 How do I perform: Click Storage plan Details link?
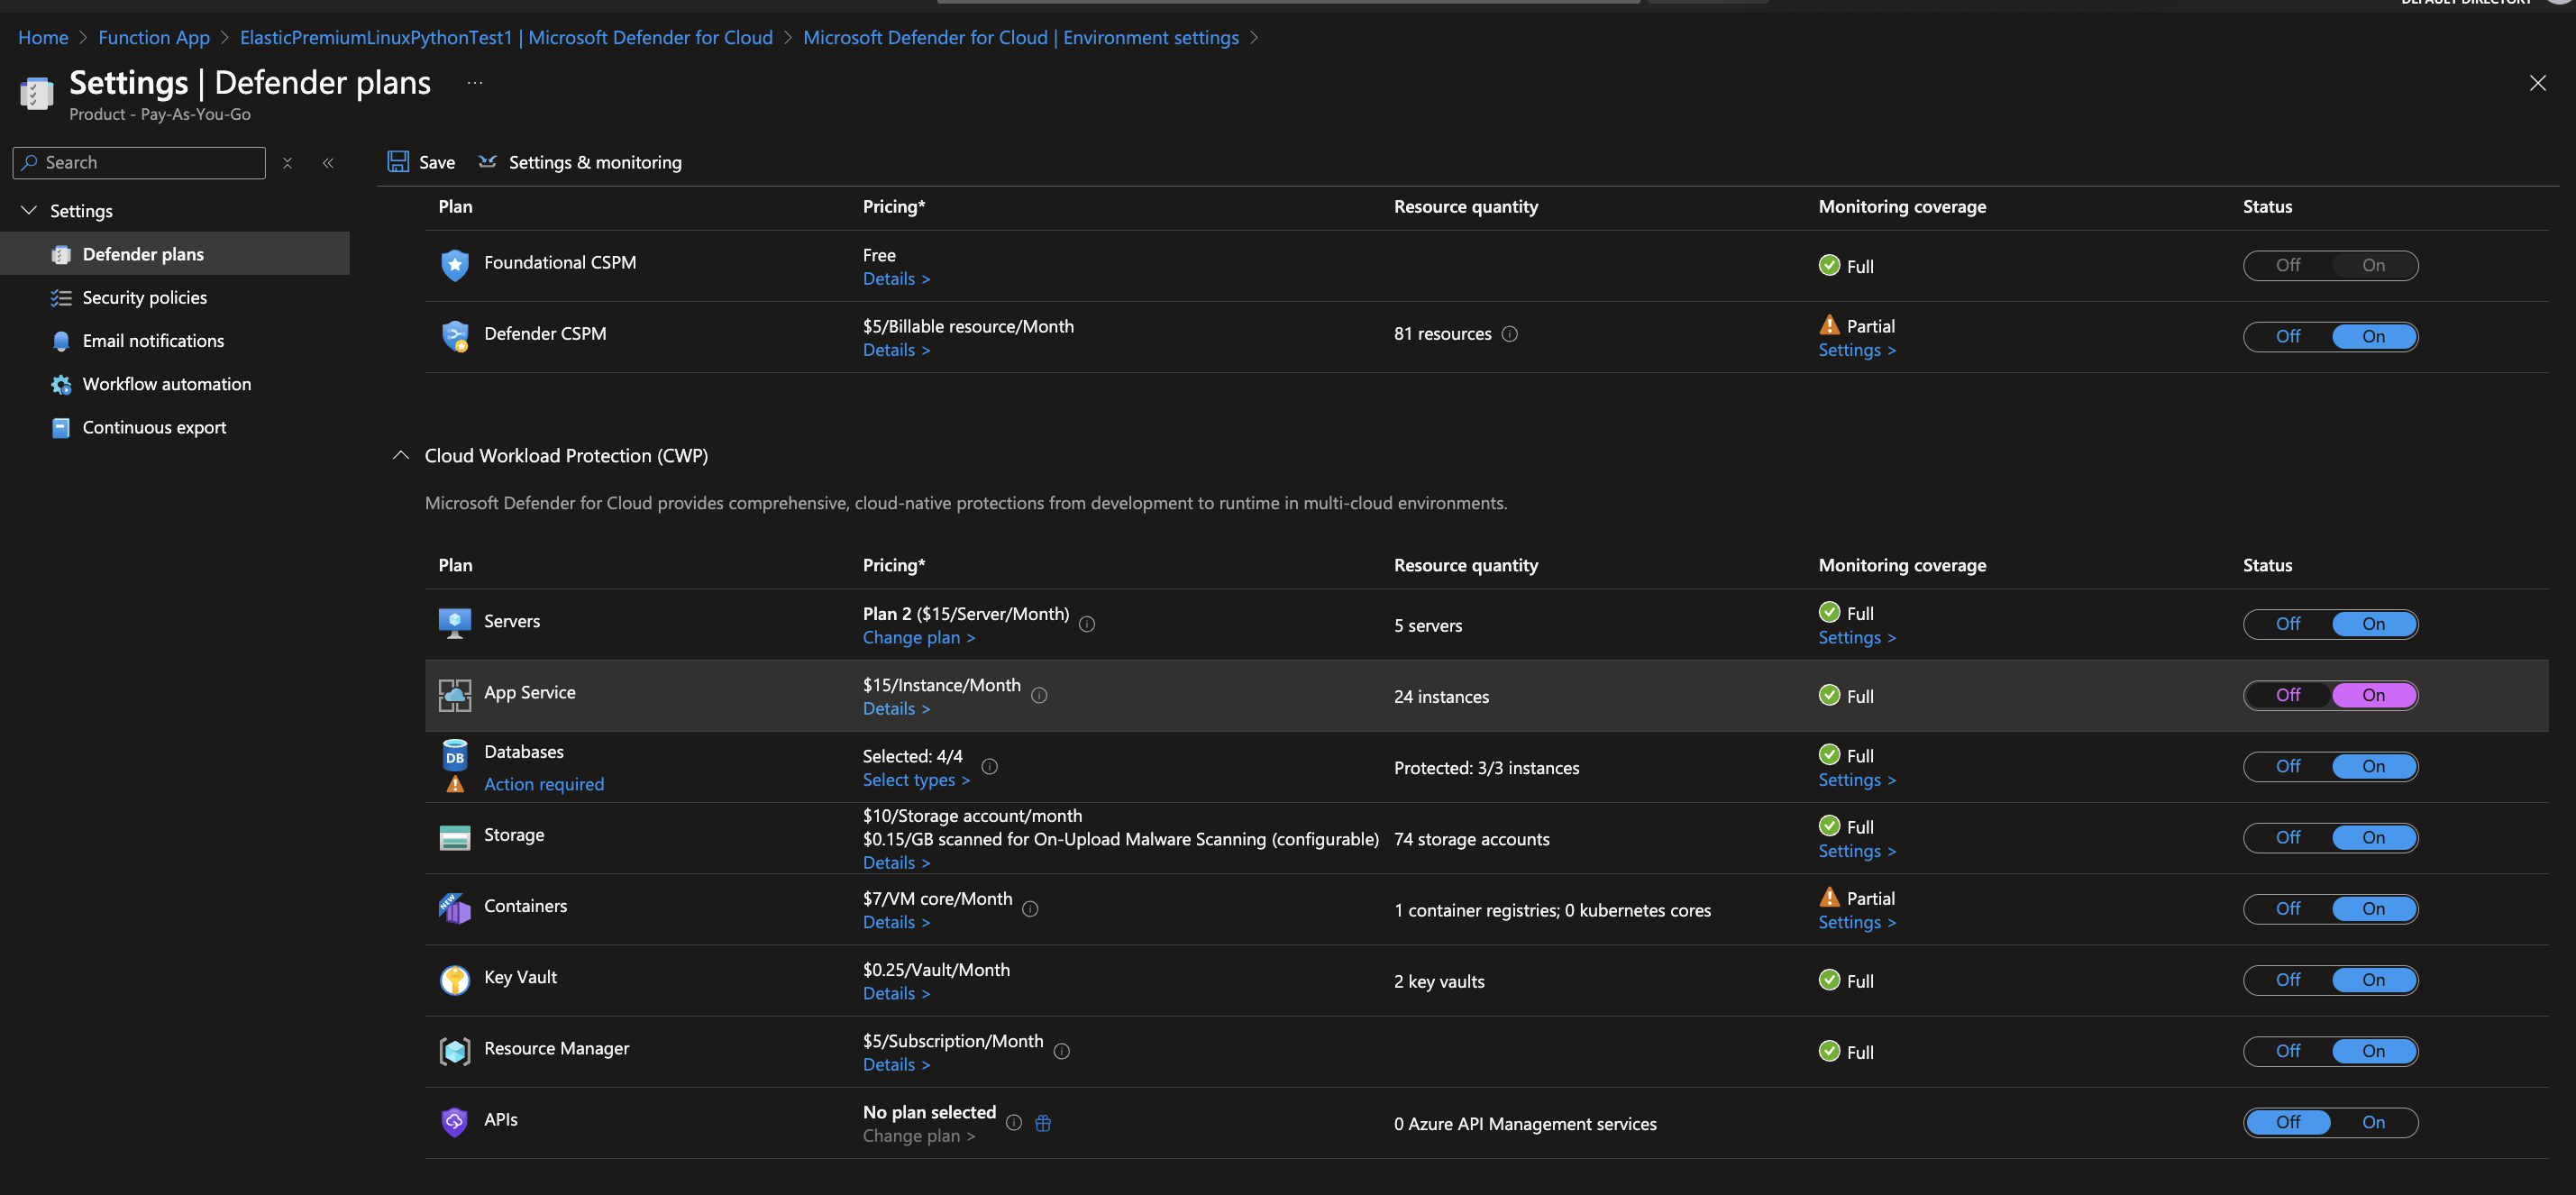(895, 862)
